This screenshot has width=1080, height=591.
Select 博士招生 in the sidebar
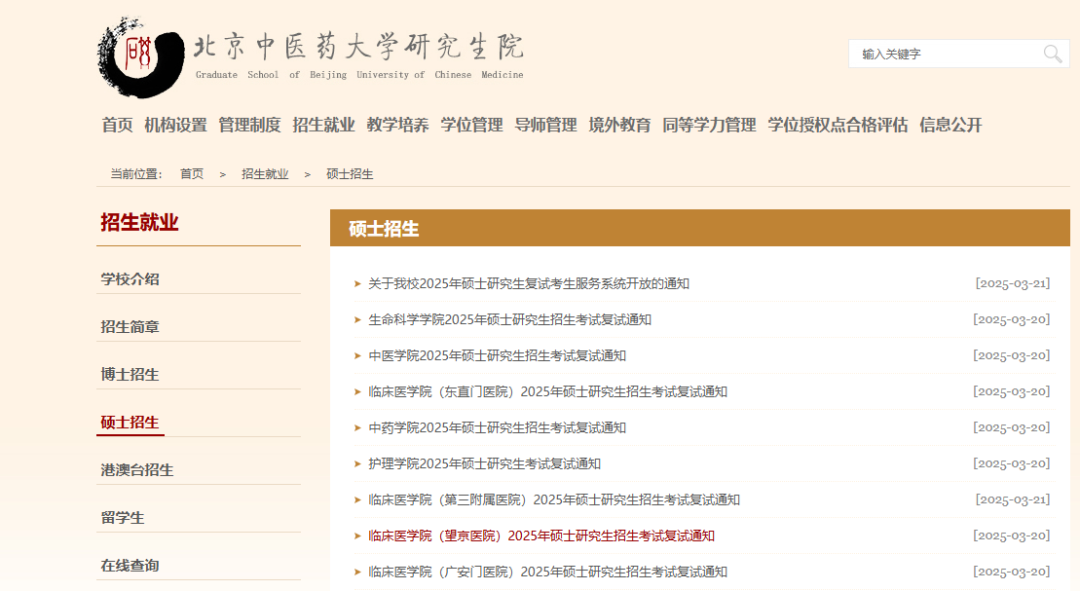[130, 375]
